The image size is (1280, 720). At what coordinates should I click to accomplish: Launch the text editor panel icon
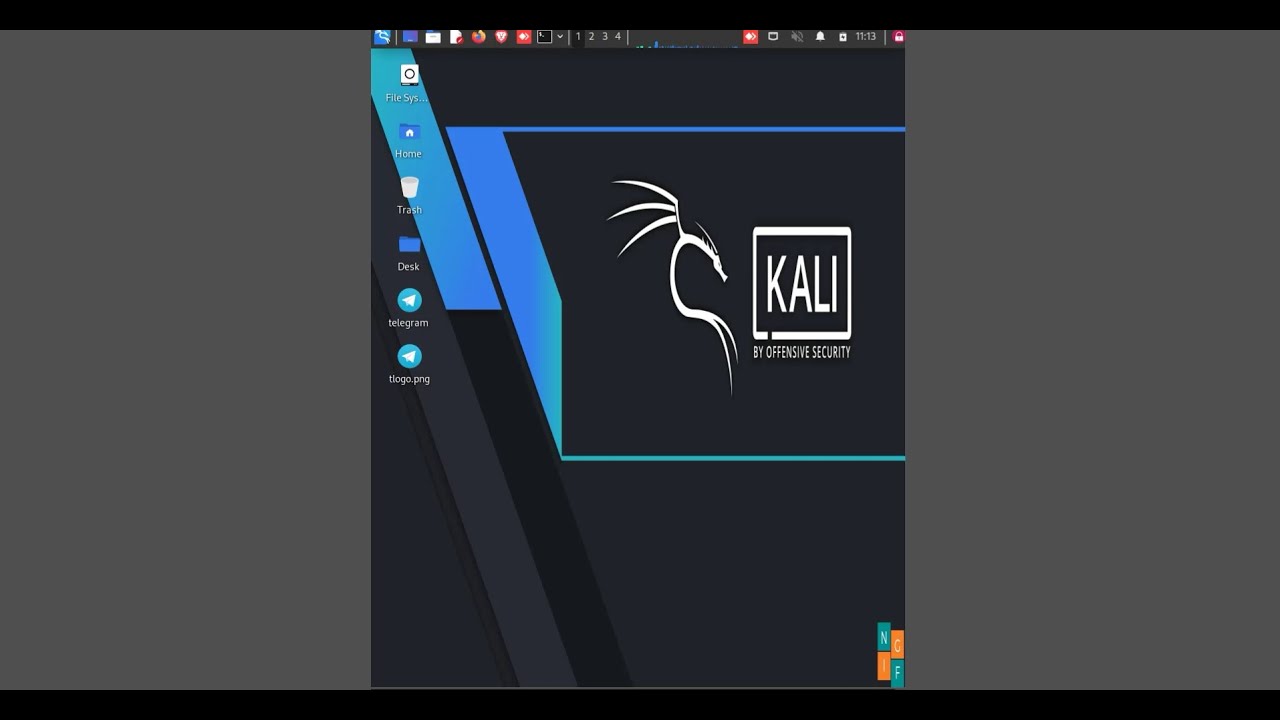point(456,37)
